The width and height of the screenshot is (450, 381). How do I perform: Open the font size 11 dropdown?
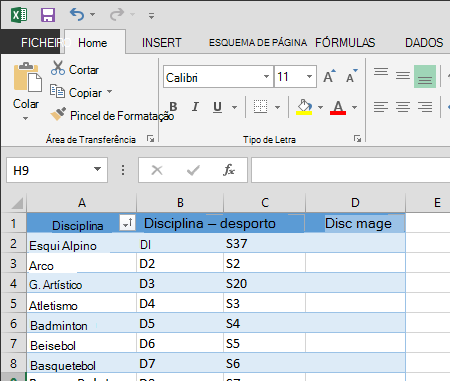(x=309, y=77)
